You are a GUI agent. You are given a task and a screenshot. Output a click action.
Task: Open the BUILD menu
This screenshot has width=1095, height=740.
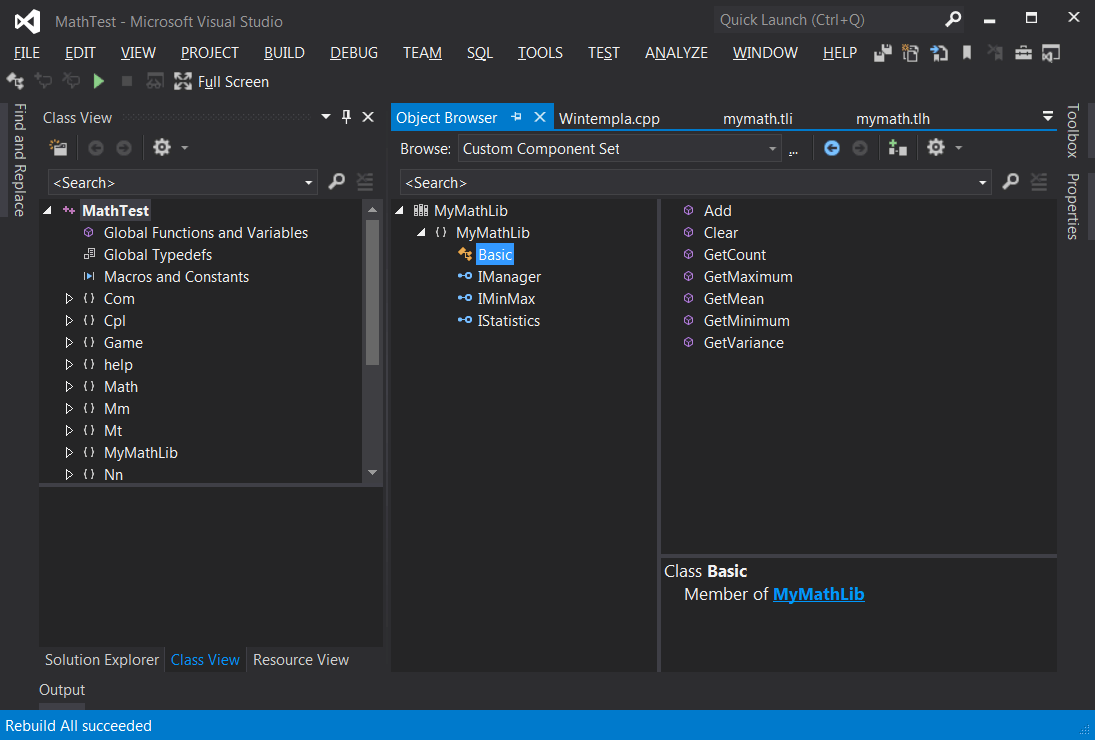(x=284, y=52)
